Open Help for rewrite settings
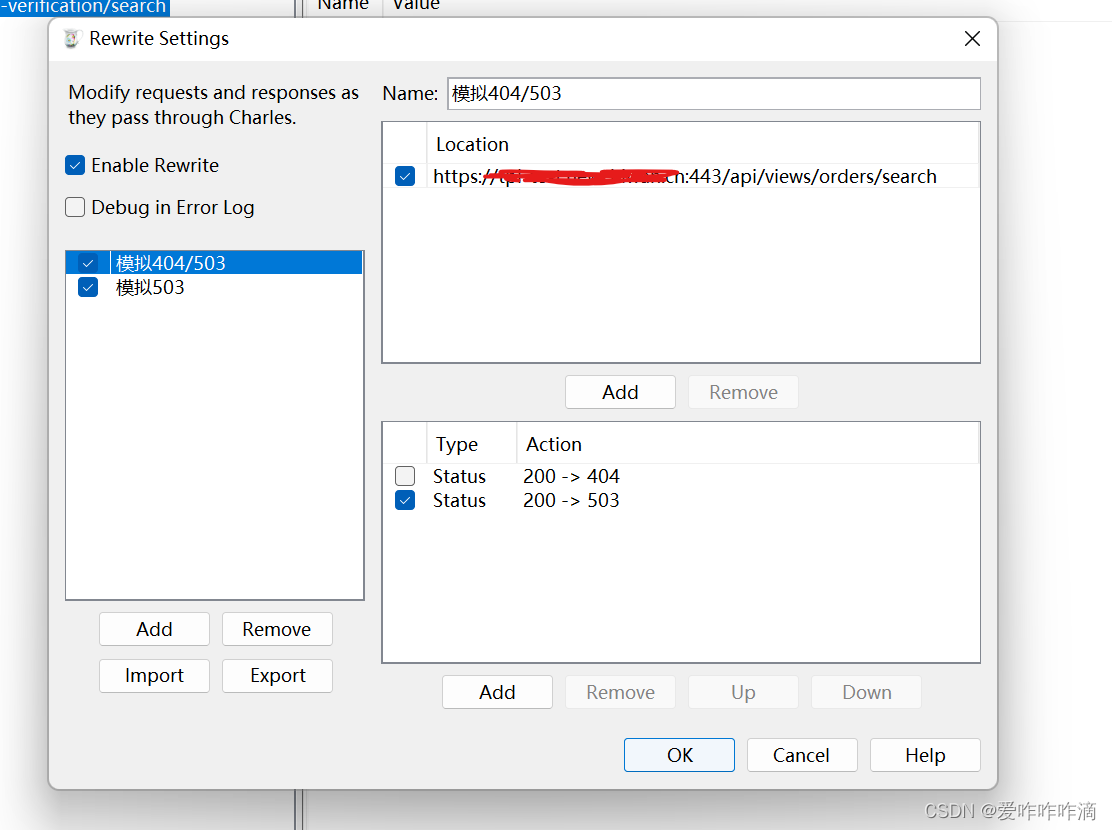 [x=925, y=755]
